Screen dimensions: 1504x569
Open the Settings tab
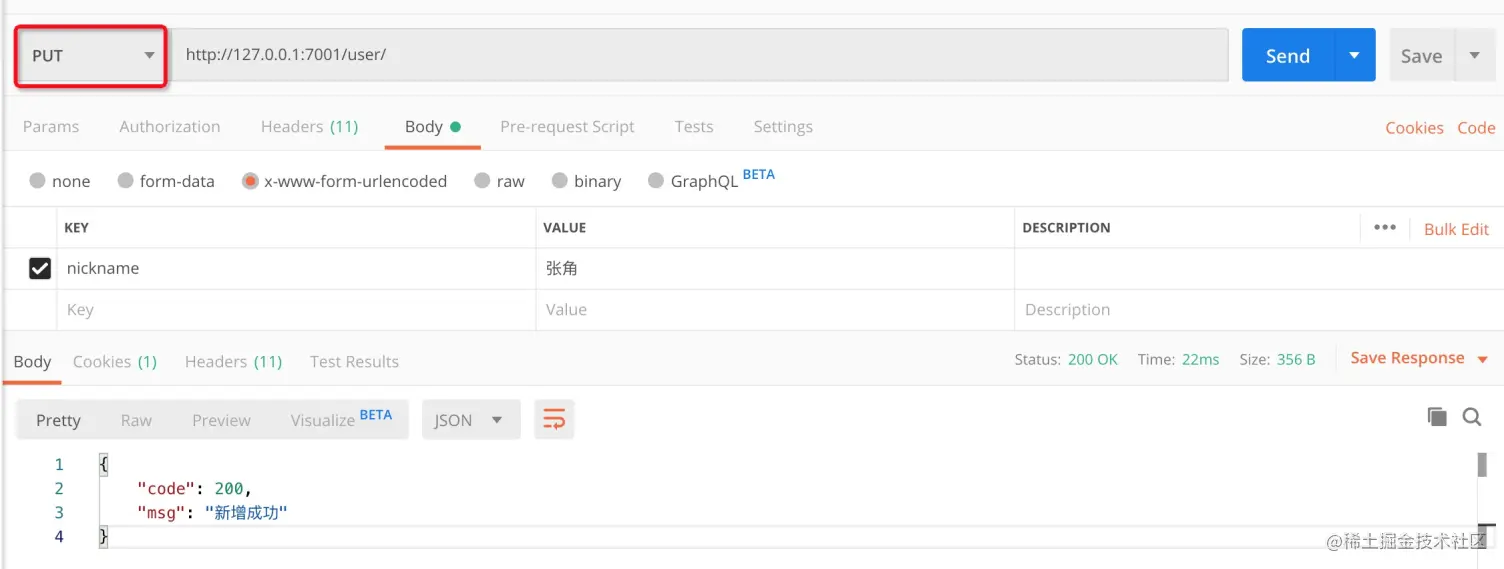click(x=783, y=126)
